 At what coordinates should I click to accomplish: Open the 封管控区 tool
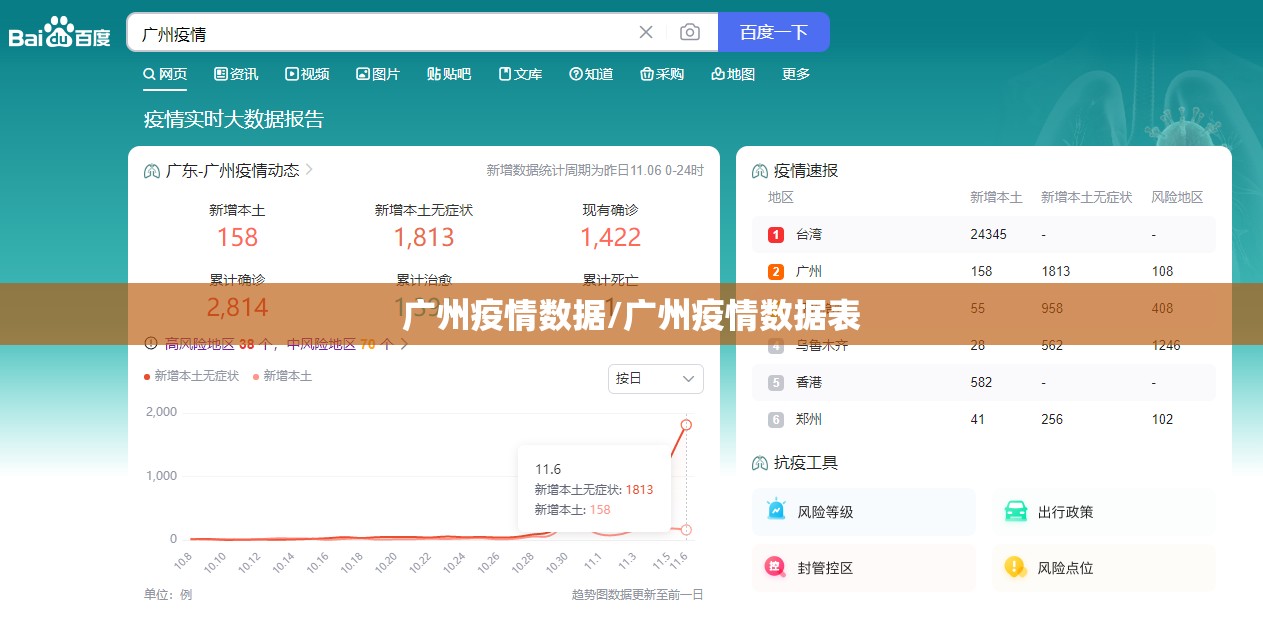pos(864,567)
